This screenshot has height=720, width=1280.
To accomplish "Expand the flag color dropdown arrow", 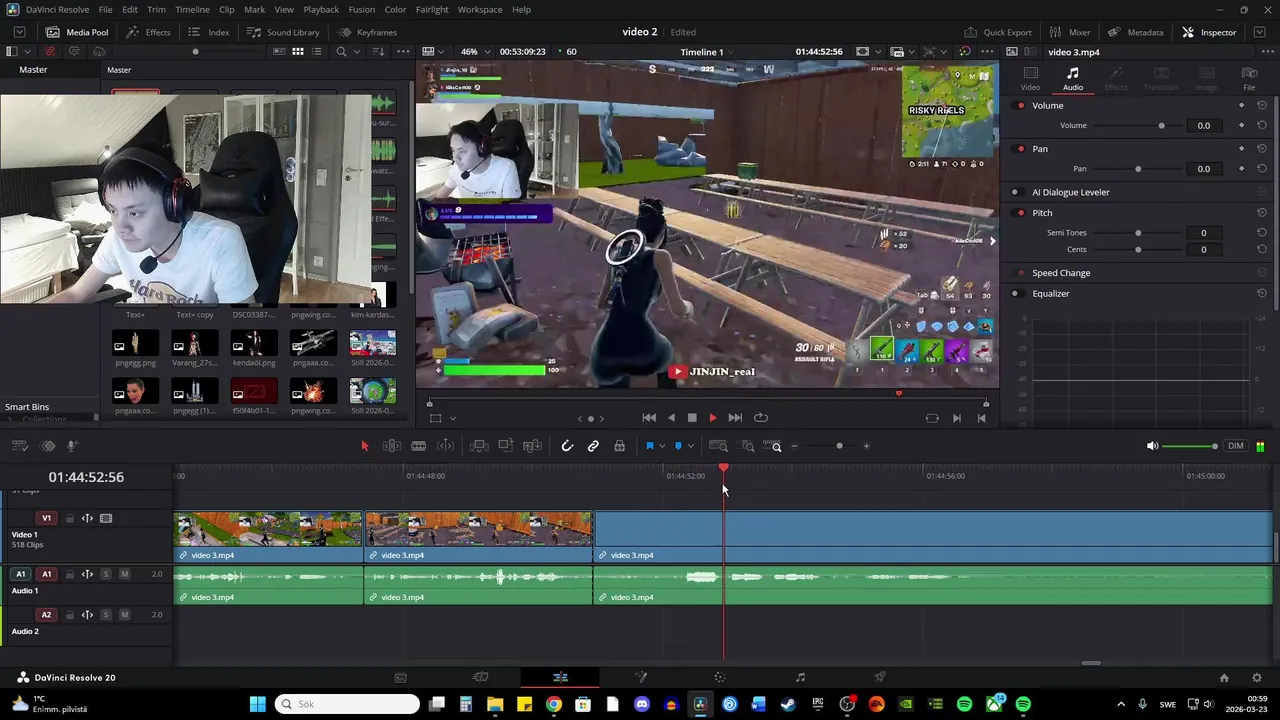I will 661,446.
